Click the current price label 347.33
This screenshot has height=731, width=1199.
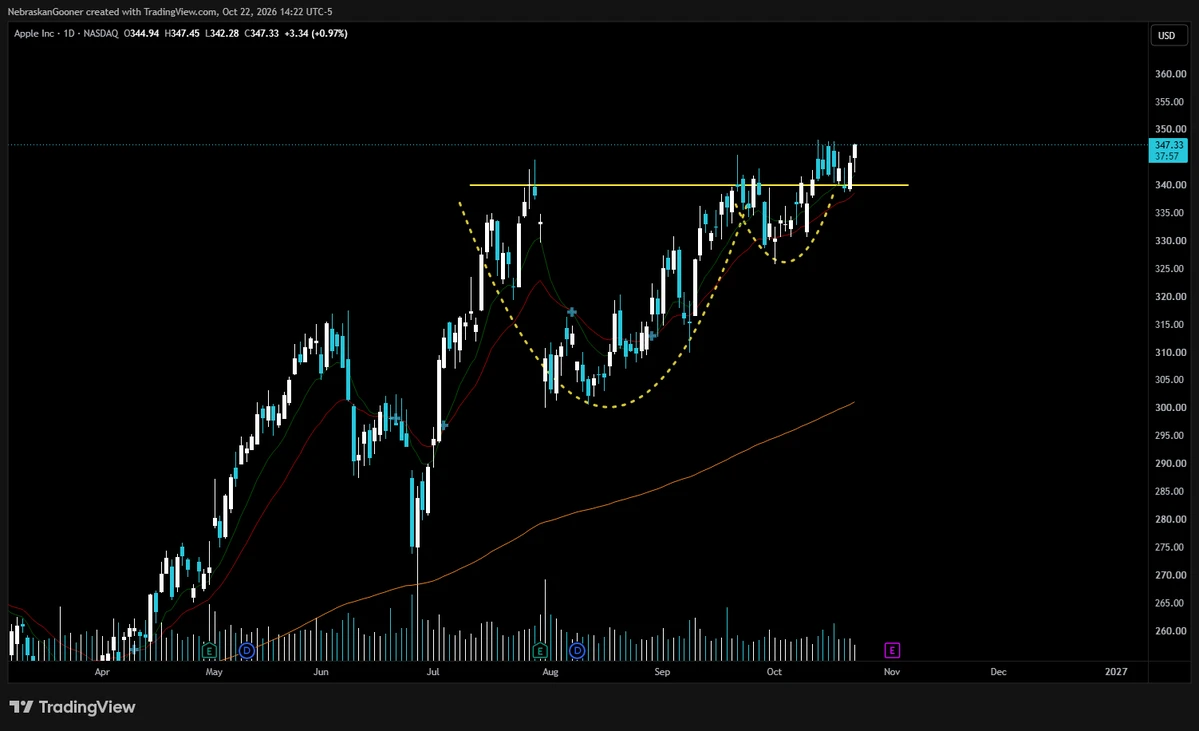[1168, 145]
